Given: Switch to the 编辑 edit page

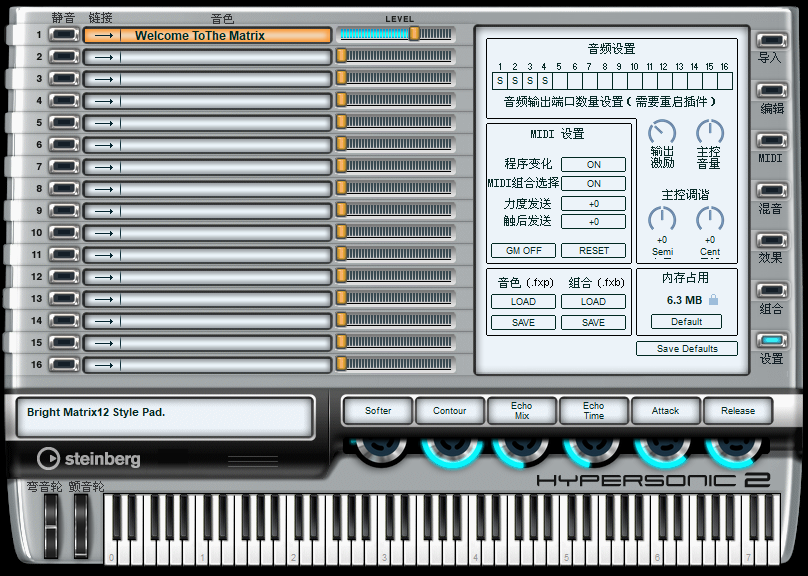Looking at the screenshot, I should tap(771, 90).
